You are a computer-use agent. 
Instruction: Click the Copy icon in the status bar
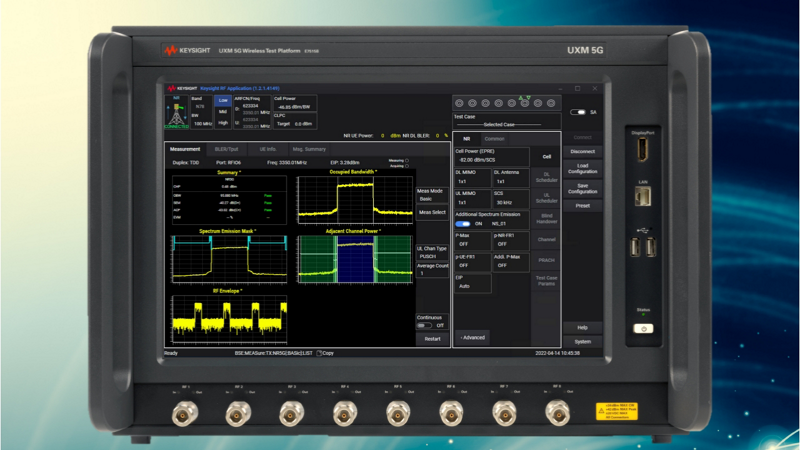tap(319, 353)
